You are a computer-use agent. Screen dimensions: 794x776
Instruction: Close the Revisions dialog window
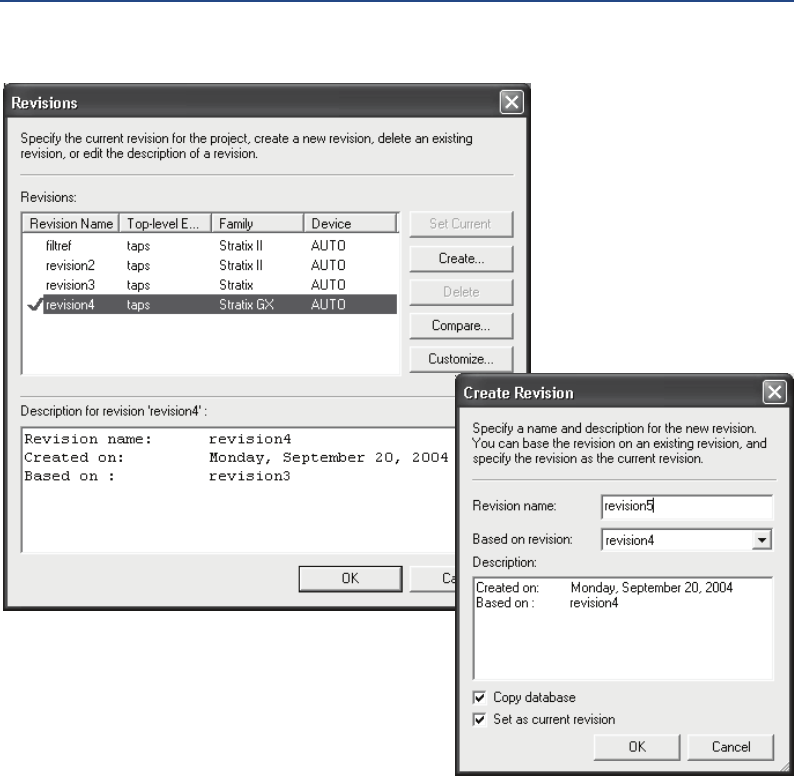point(511,101)
